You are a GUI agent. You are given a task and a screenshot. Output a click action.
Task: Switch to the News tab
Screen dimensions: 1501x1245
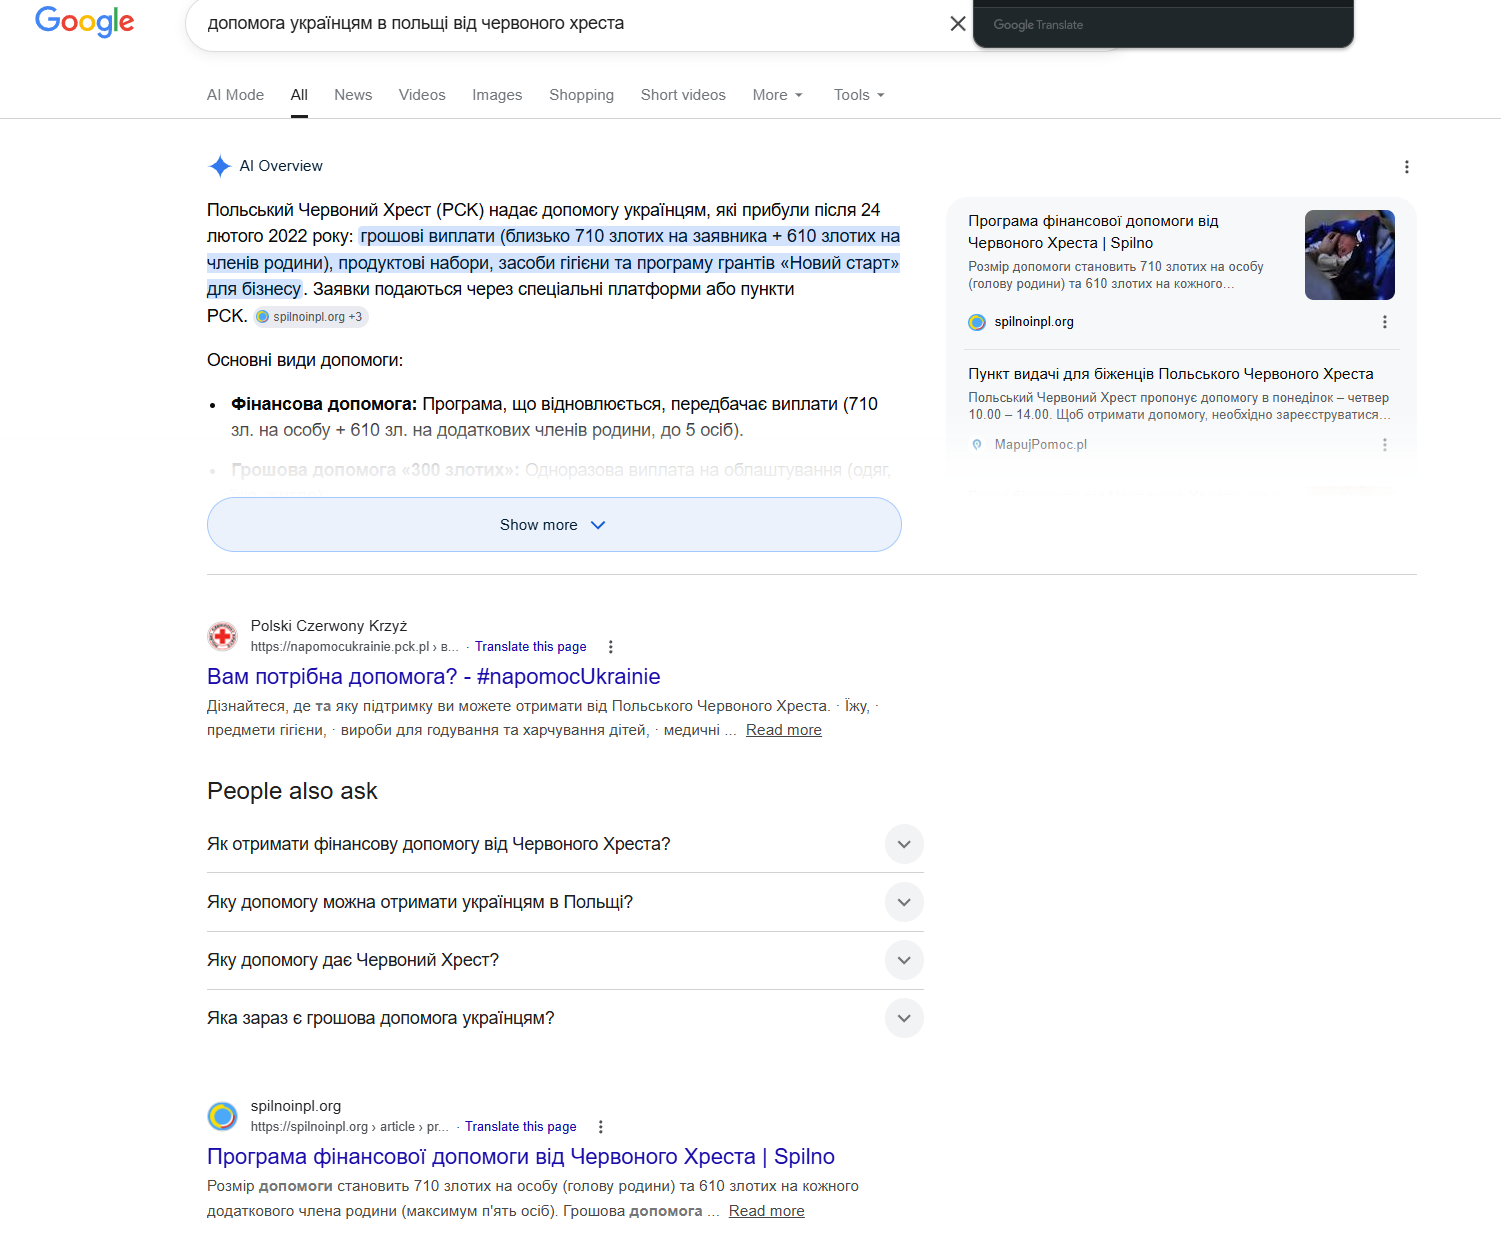353,95
